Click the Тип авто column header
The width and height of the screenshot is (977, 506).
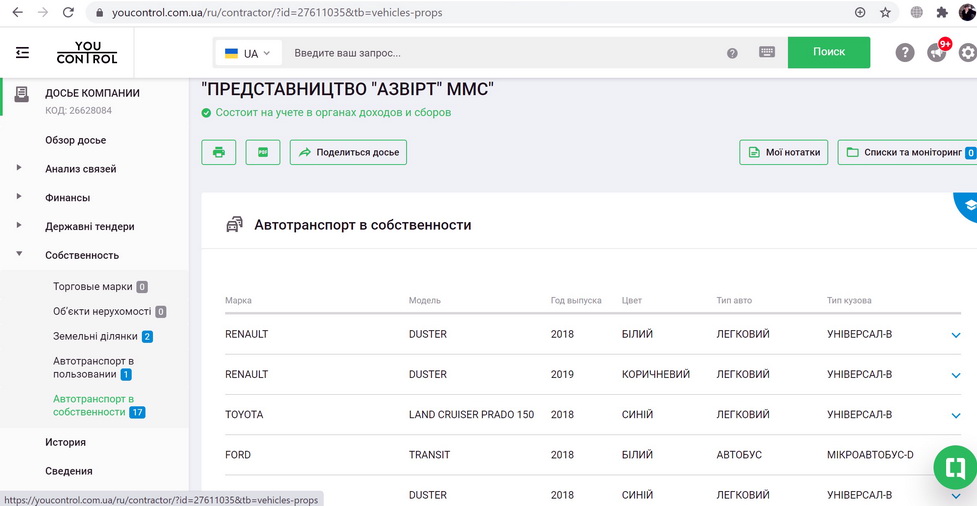(x=734, y=300)
